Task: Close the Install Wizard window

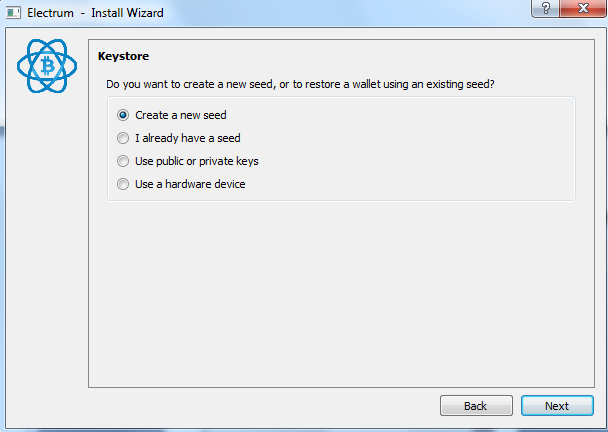Action: (x=583, y=8)
